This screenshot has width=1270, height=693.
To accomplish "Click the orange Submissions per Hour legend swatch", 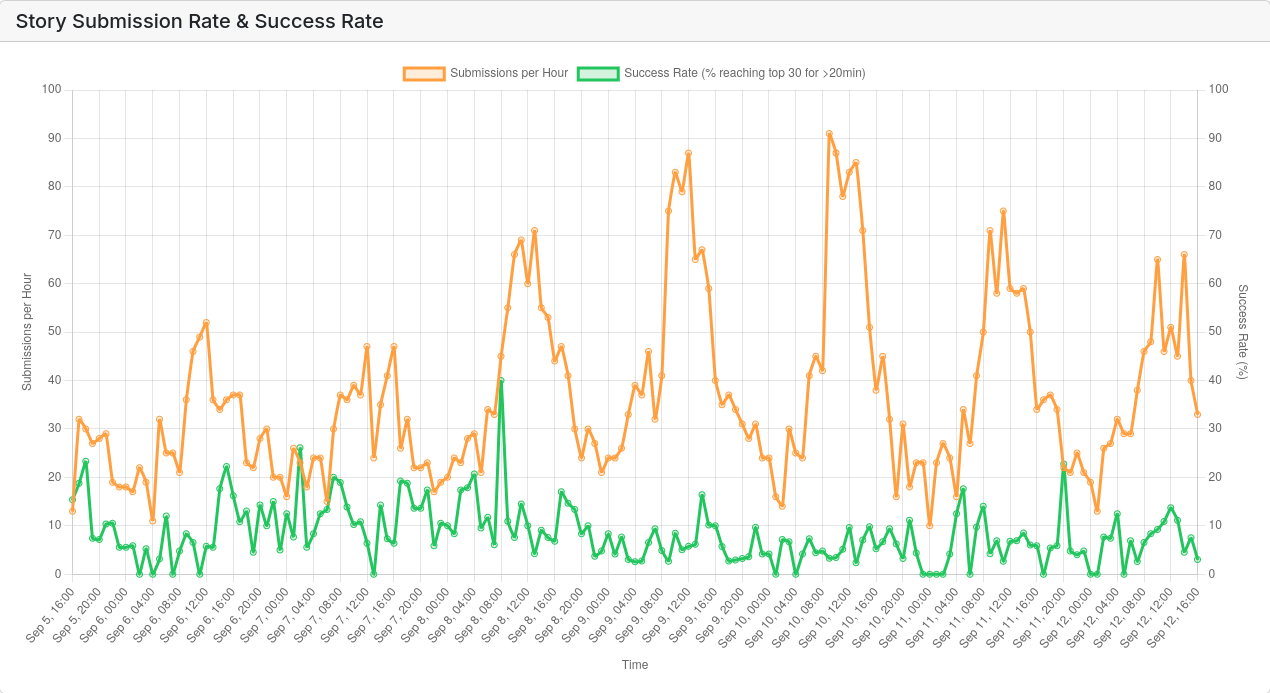I will [x=424, y=73].
